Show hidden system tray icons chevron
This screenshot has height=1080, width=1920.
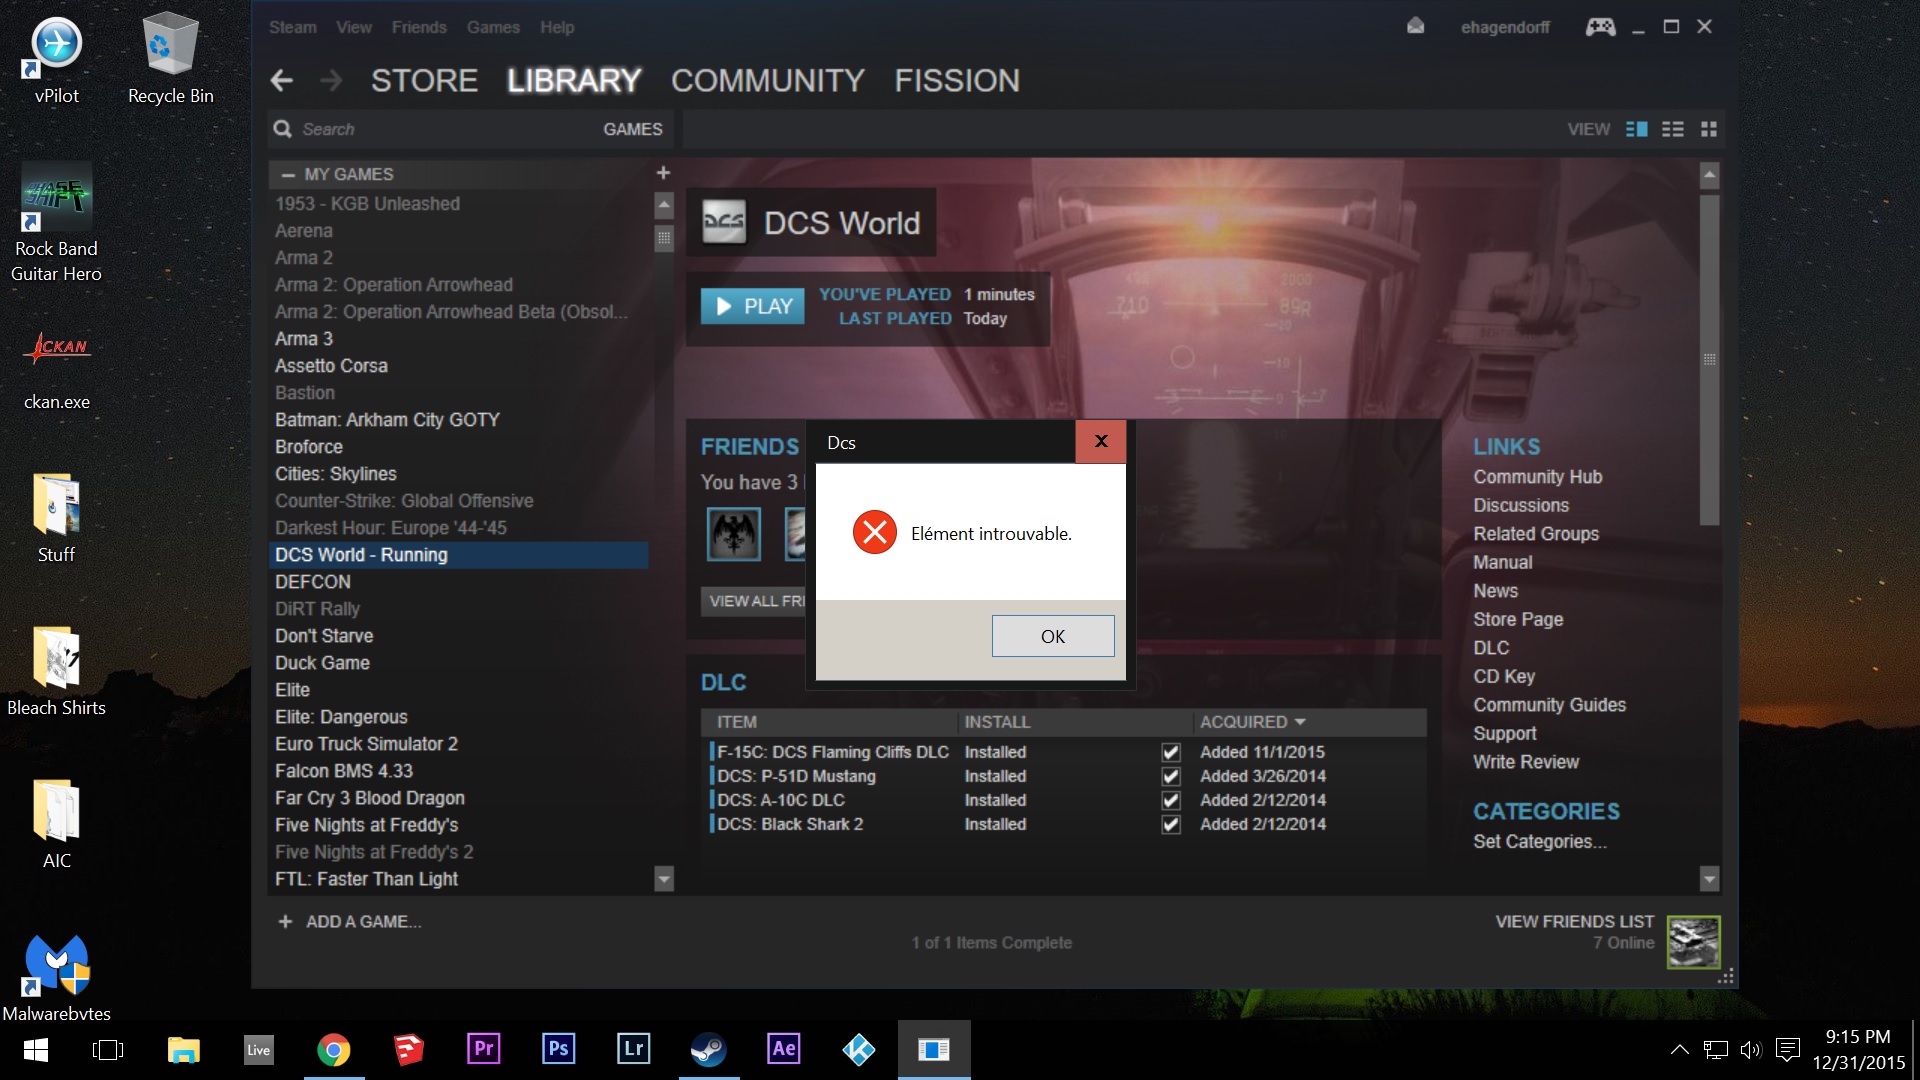tap(1679, 1050)
